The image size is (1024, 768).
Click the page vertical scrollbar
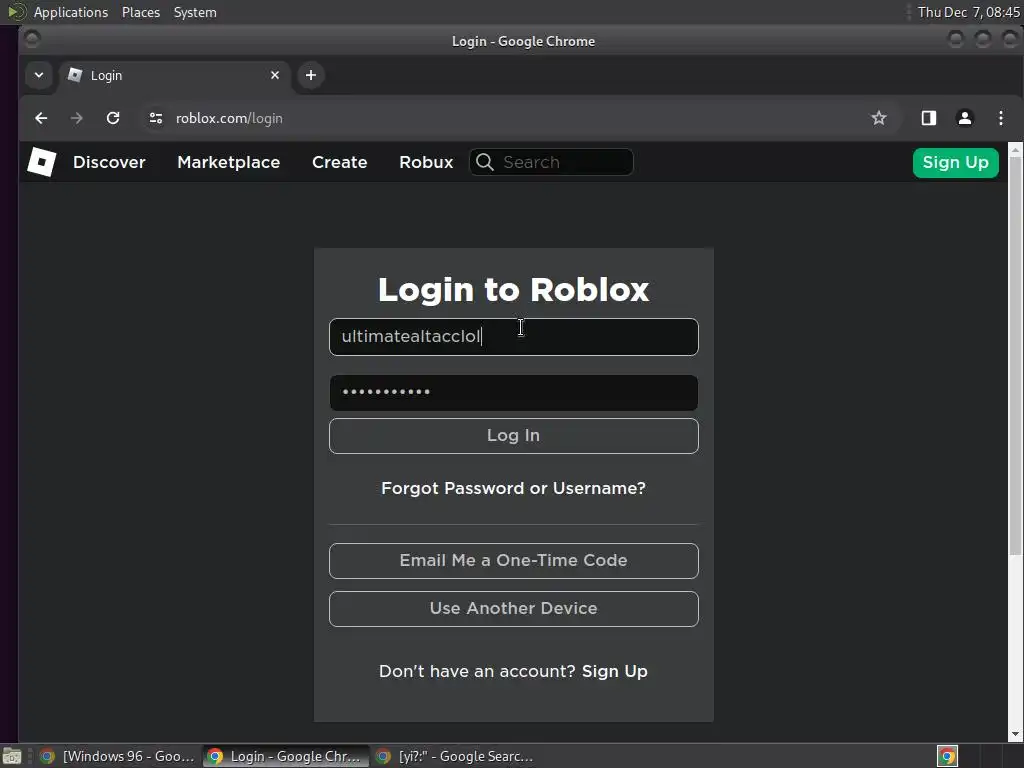(1015, 356)
